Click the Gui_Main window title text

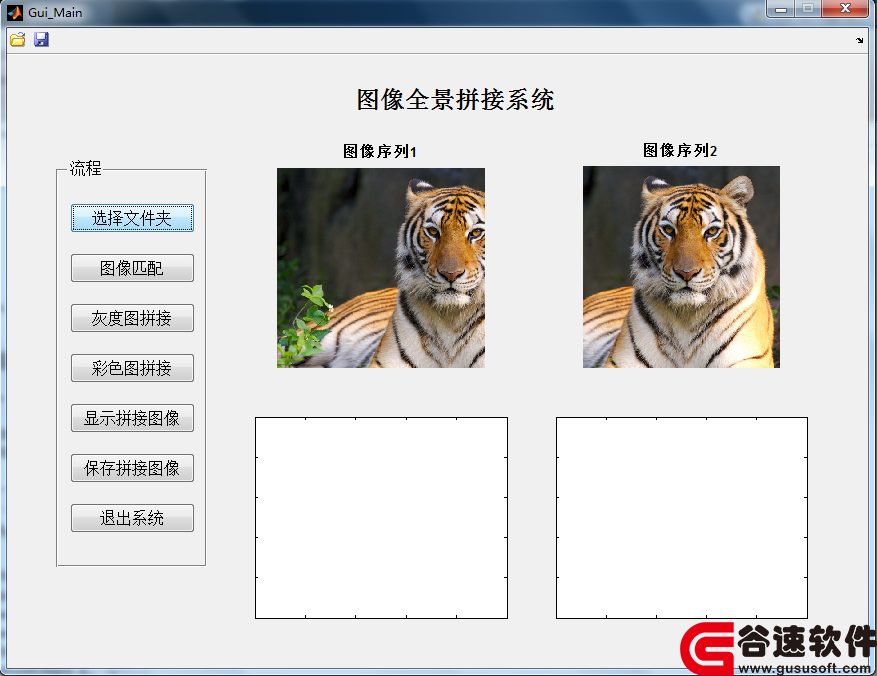pos(55,12)
